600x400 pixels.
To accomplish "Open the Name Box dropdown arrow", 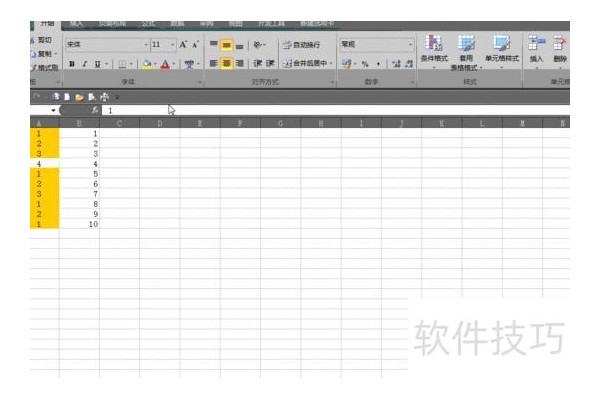I will (x=53, y=111).
